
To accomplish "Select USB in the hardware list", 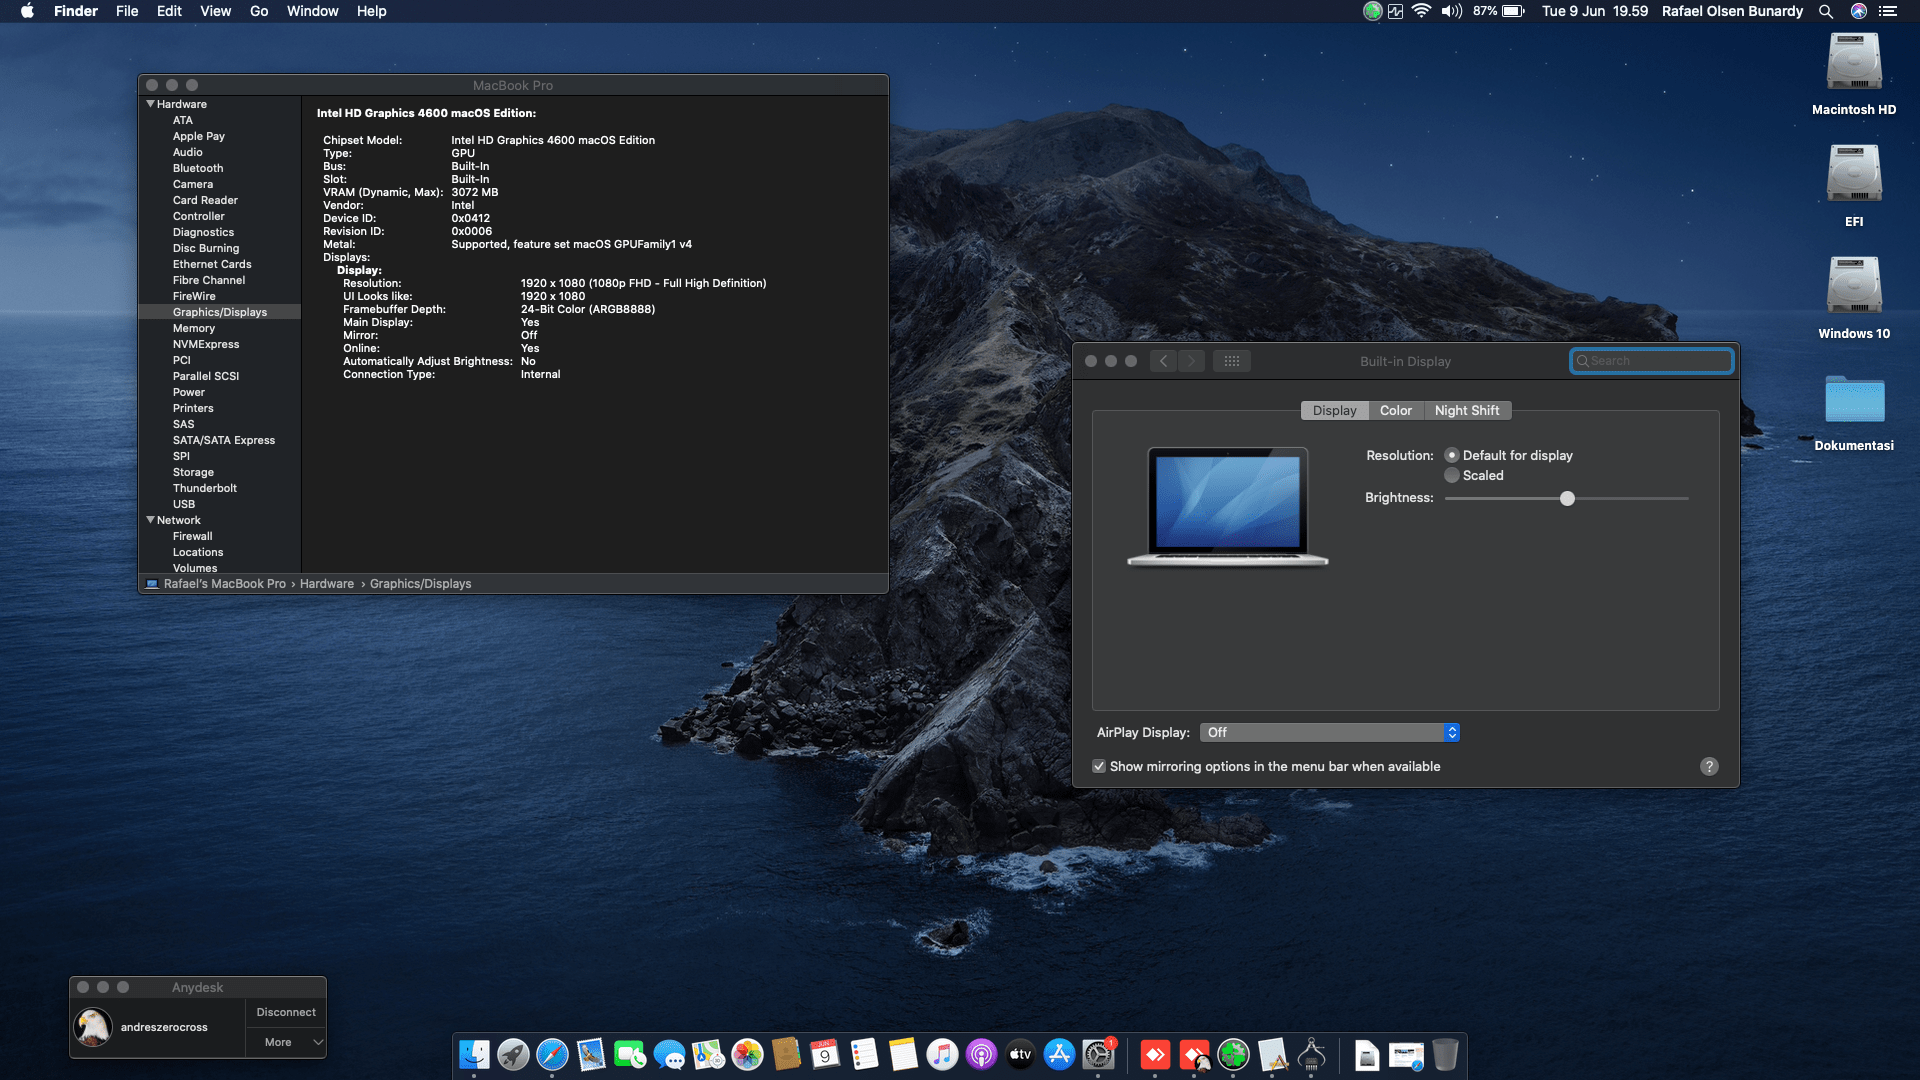I will point(183,504).
